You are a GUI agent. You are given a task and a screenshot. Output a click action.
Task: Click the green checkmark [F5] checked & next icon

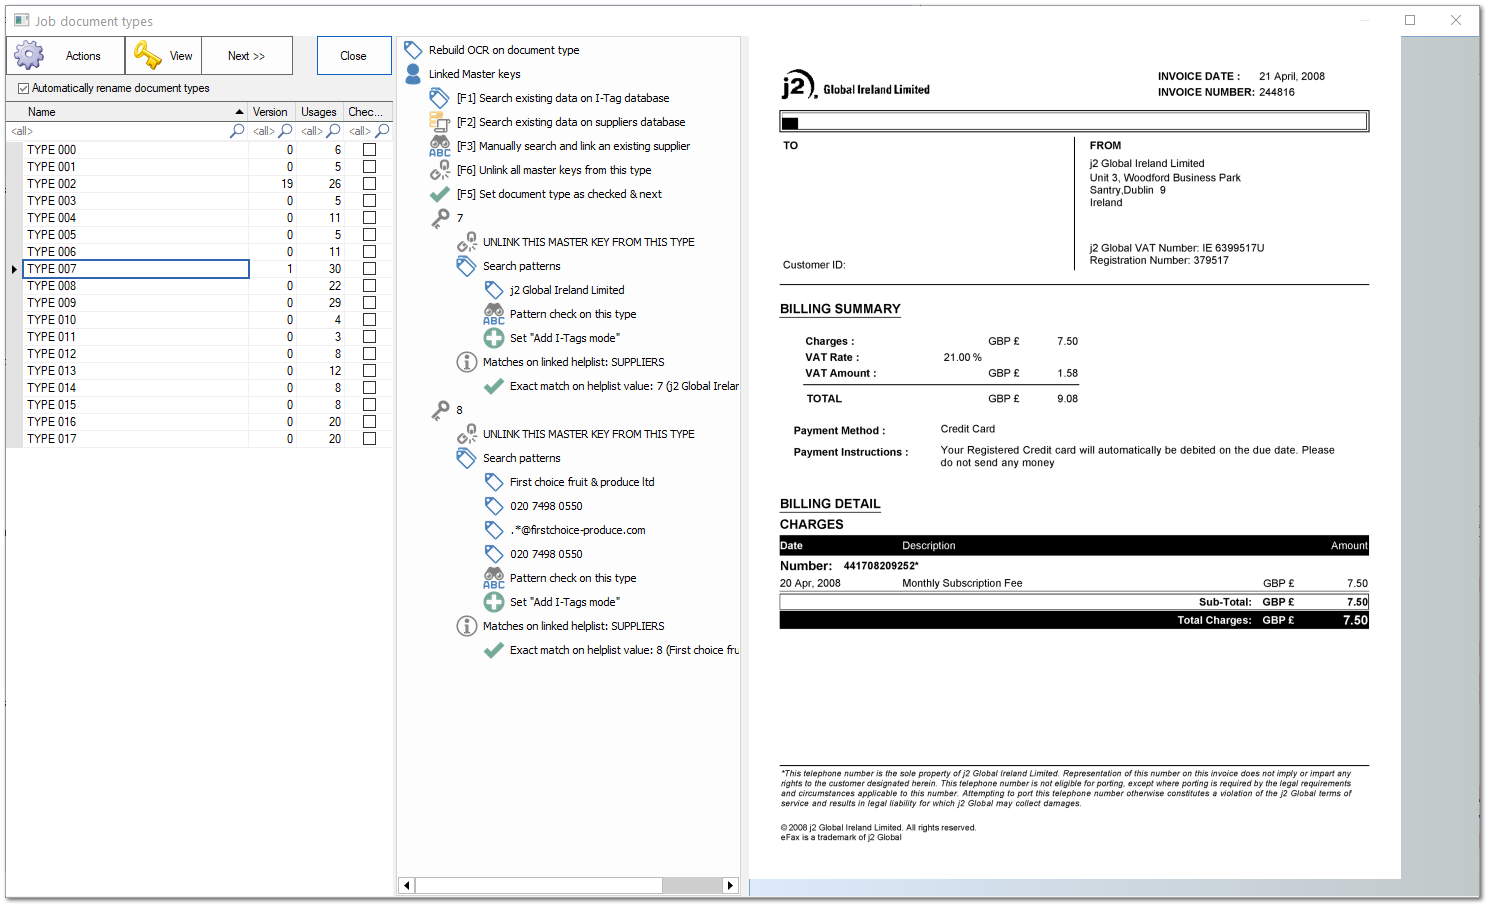coord(438,194)
